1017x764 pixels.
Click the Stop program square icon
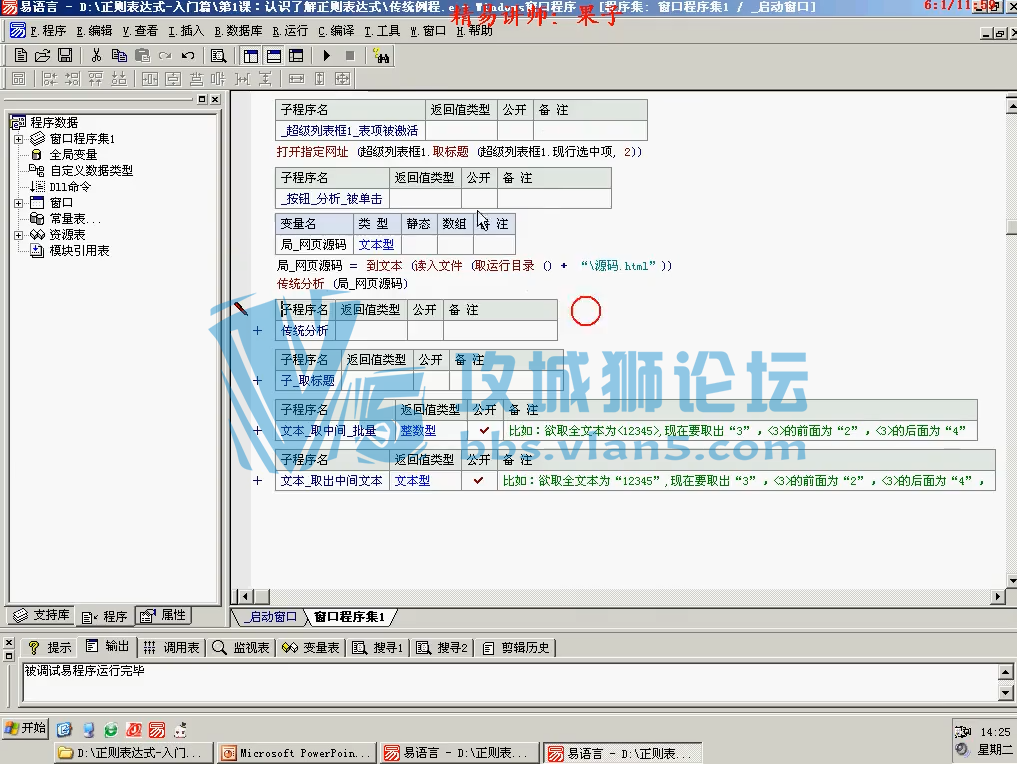(350, 56)
